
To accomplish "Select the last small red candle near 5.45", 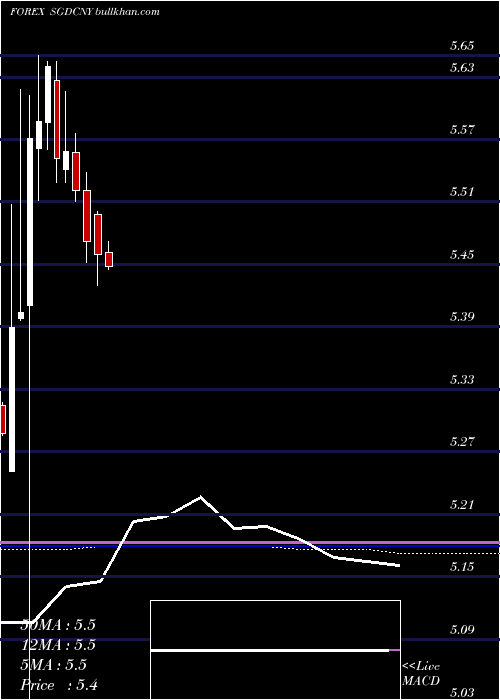I will tap(109, 259).
